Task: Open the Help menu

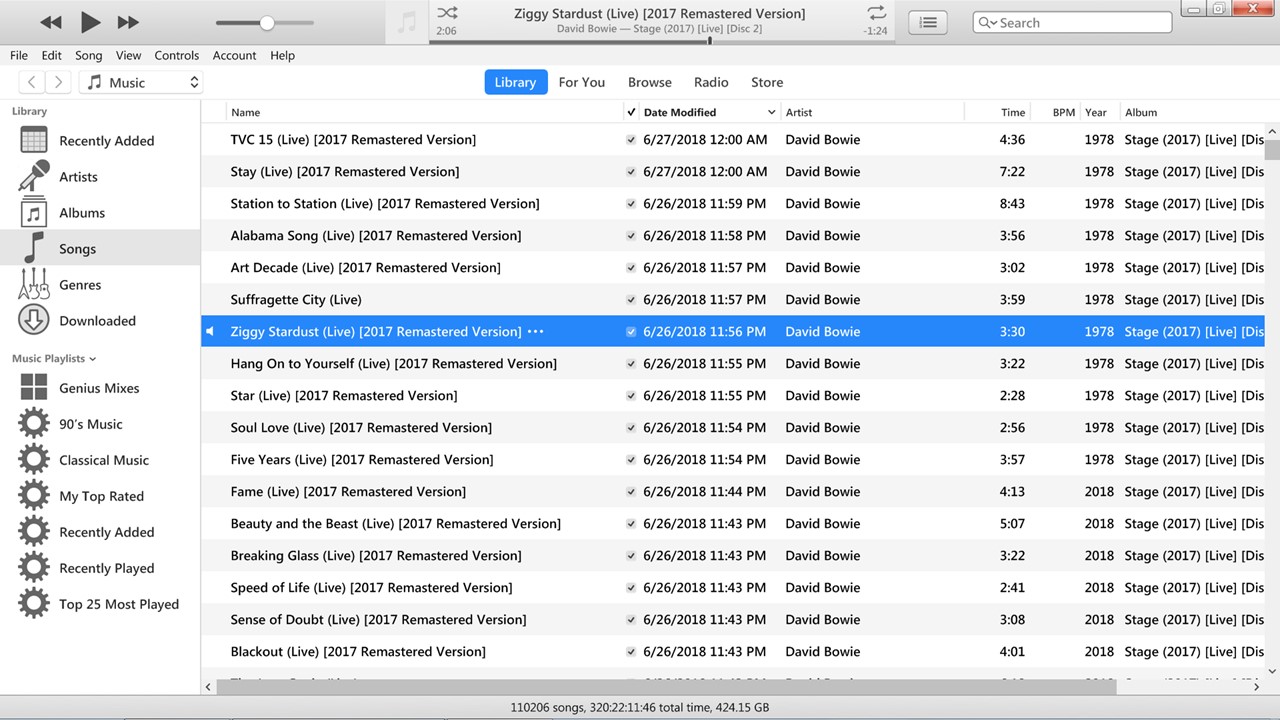Action: [282, 55]
